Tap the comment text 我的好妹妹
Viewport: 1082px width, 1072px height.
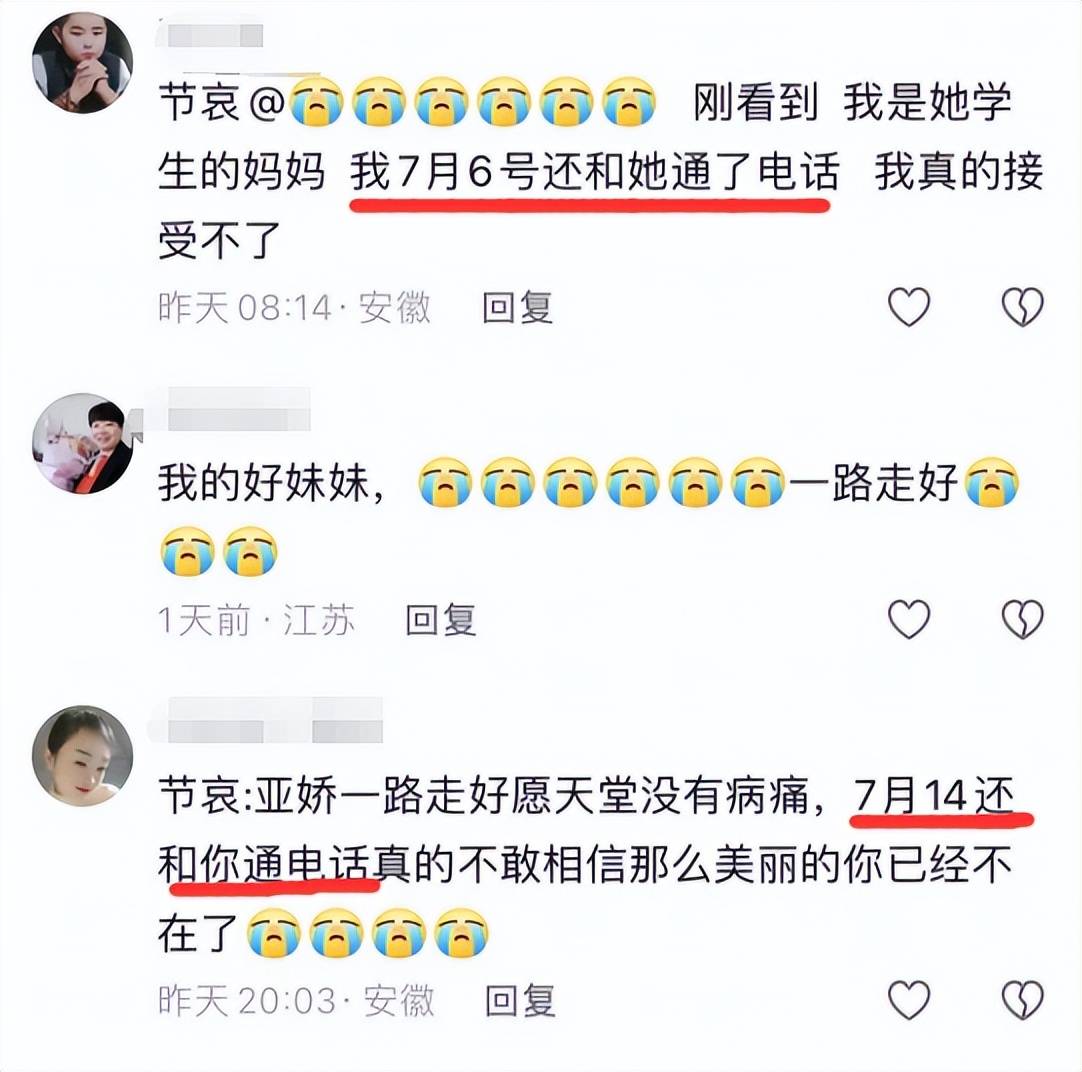click(x=270, y=482)
